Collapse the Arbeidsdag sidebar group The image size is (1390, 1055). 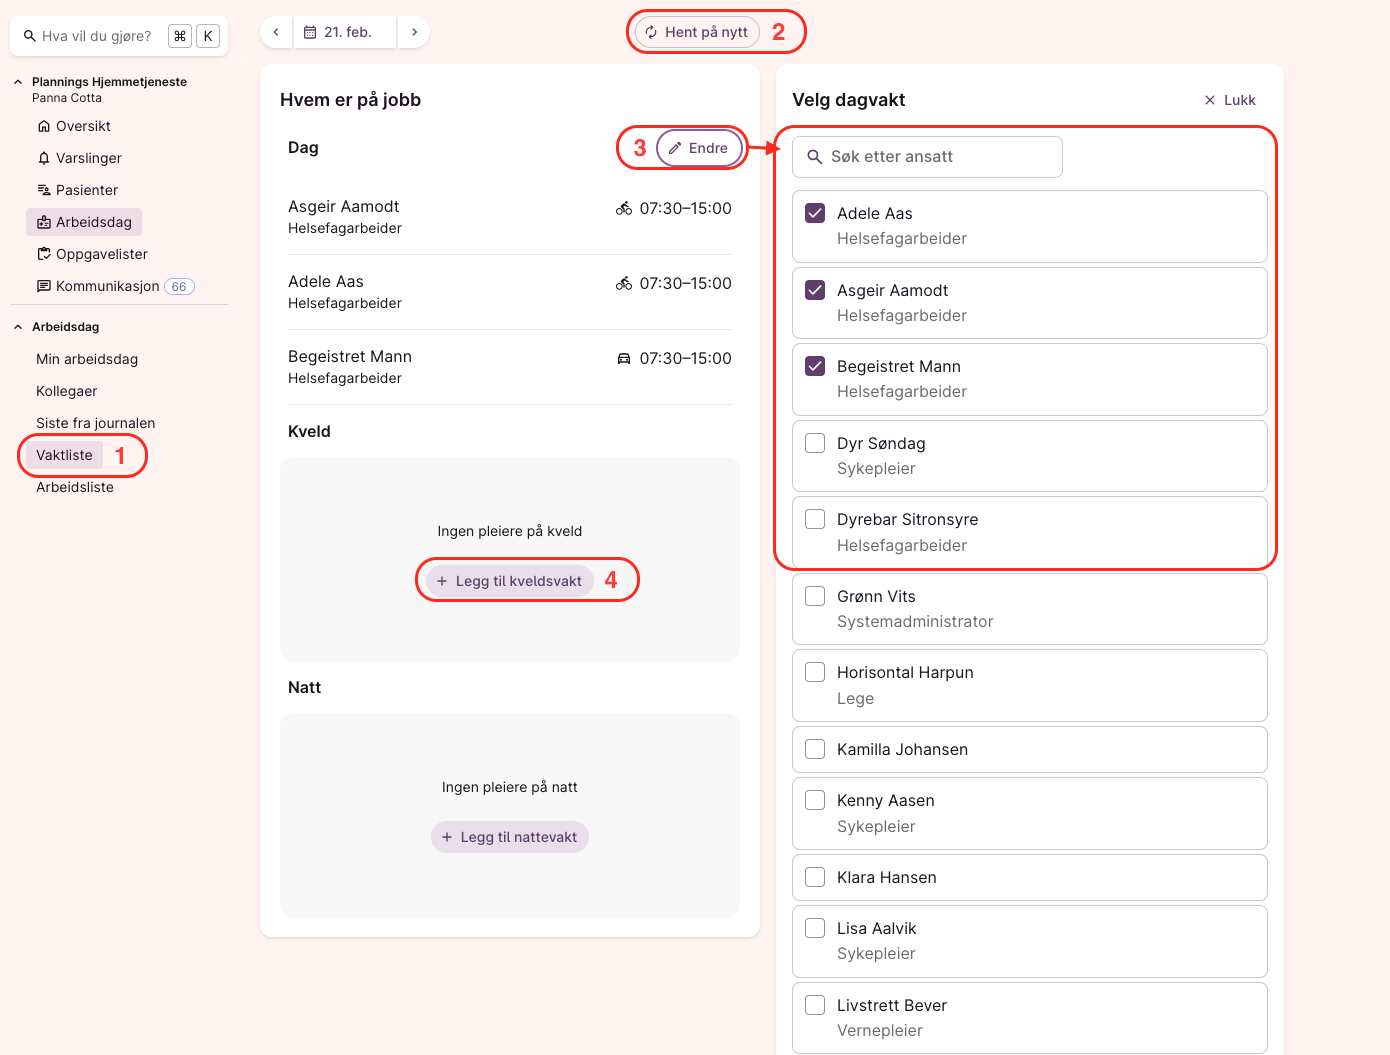tap(18, 327)
